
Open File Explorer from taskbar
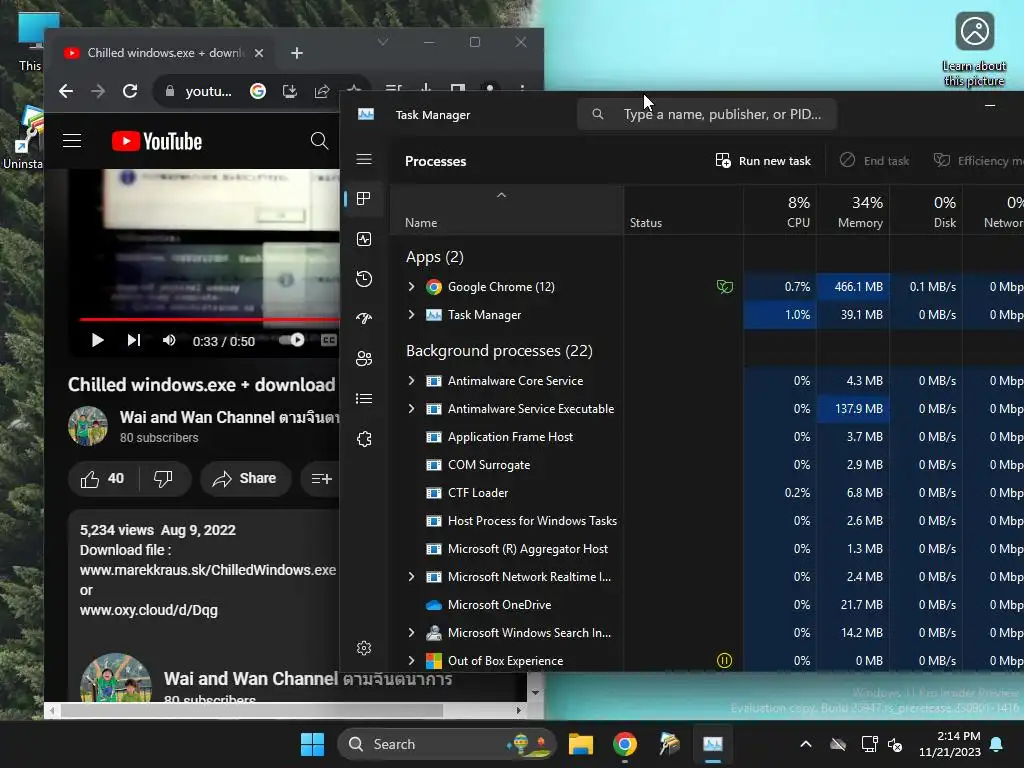(x=581, y=744)
